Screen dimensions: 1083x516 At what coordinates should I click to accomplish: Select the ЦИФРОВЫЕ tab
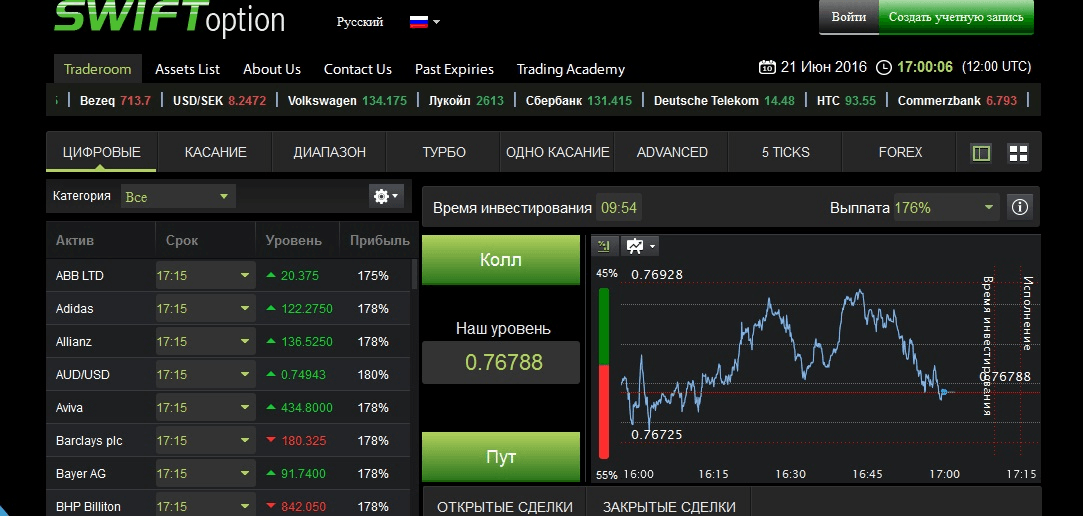click(102, 152)
